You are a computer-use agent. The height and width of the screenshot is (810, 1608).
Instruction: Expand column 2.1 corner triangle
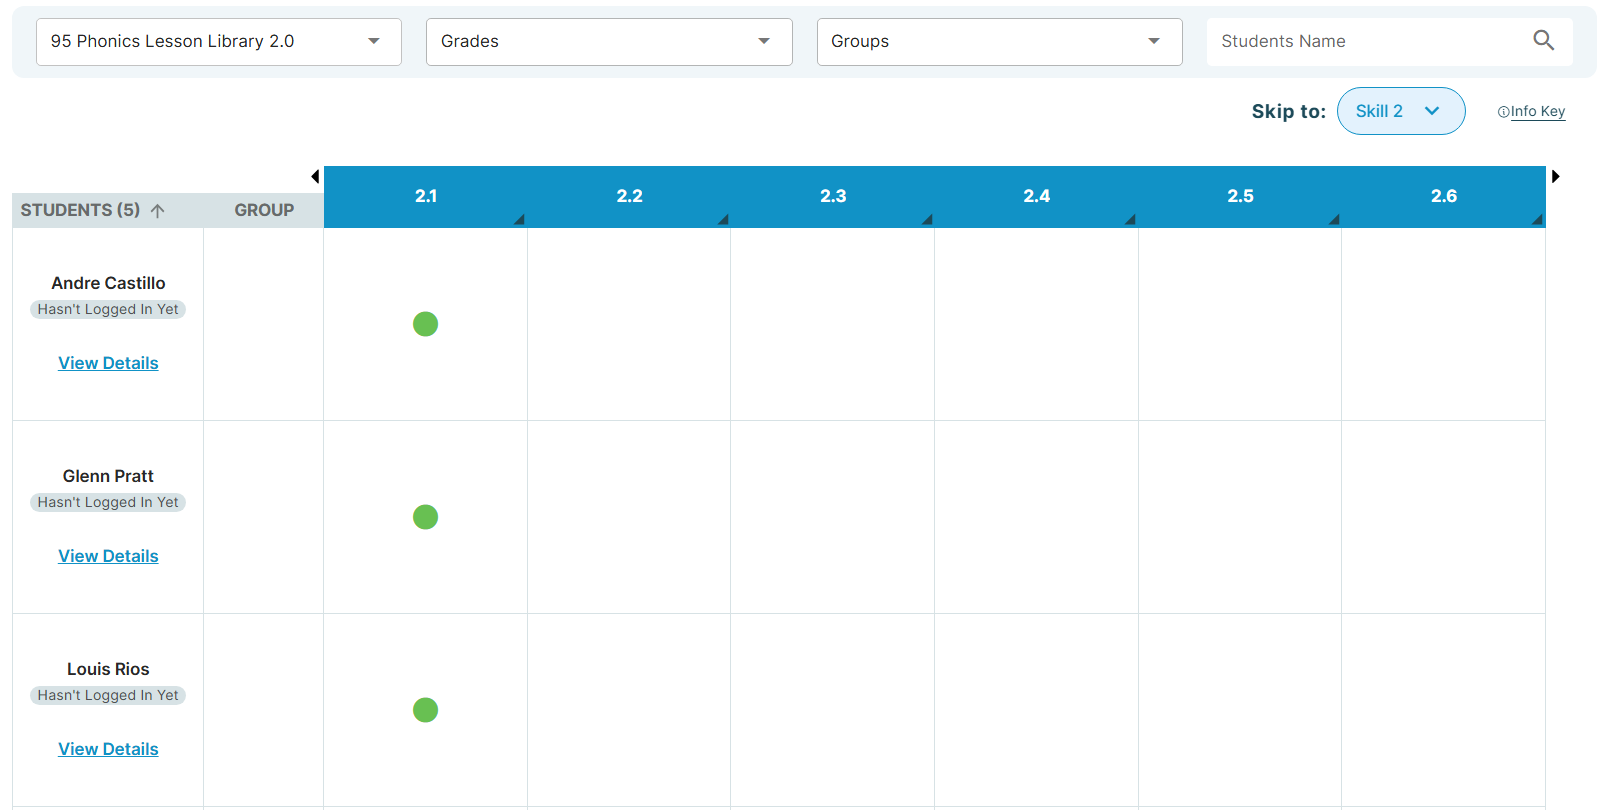coord(520,220)
